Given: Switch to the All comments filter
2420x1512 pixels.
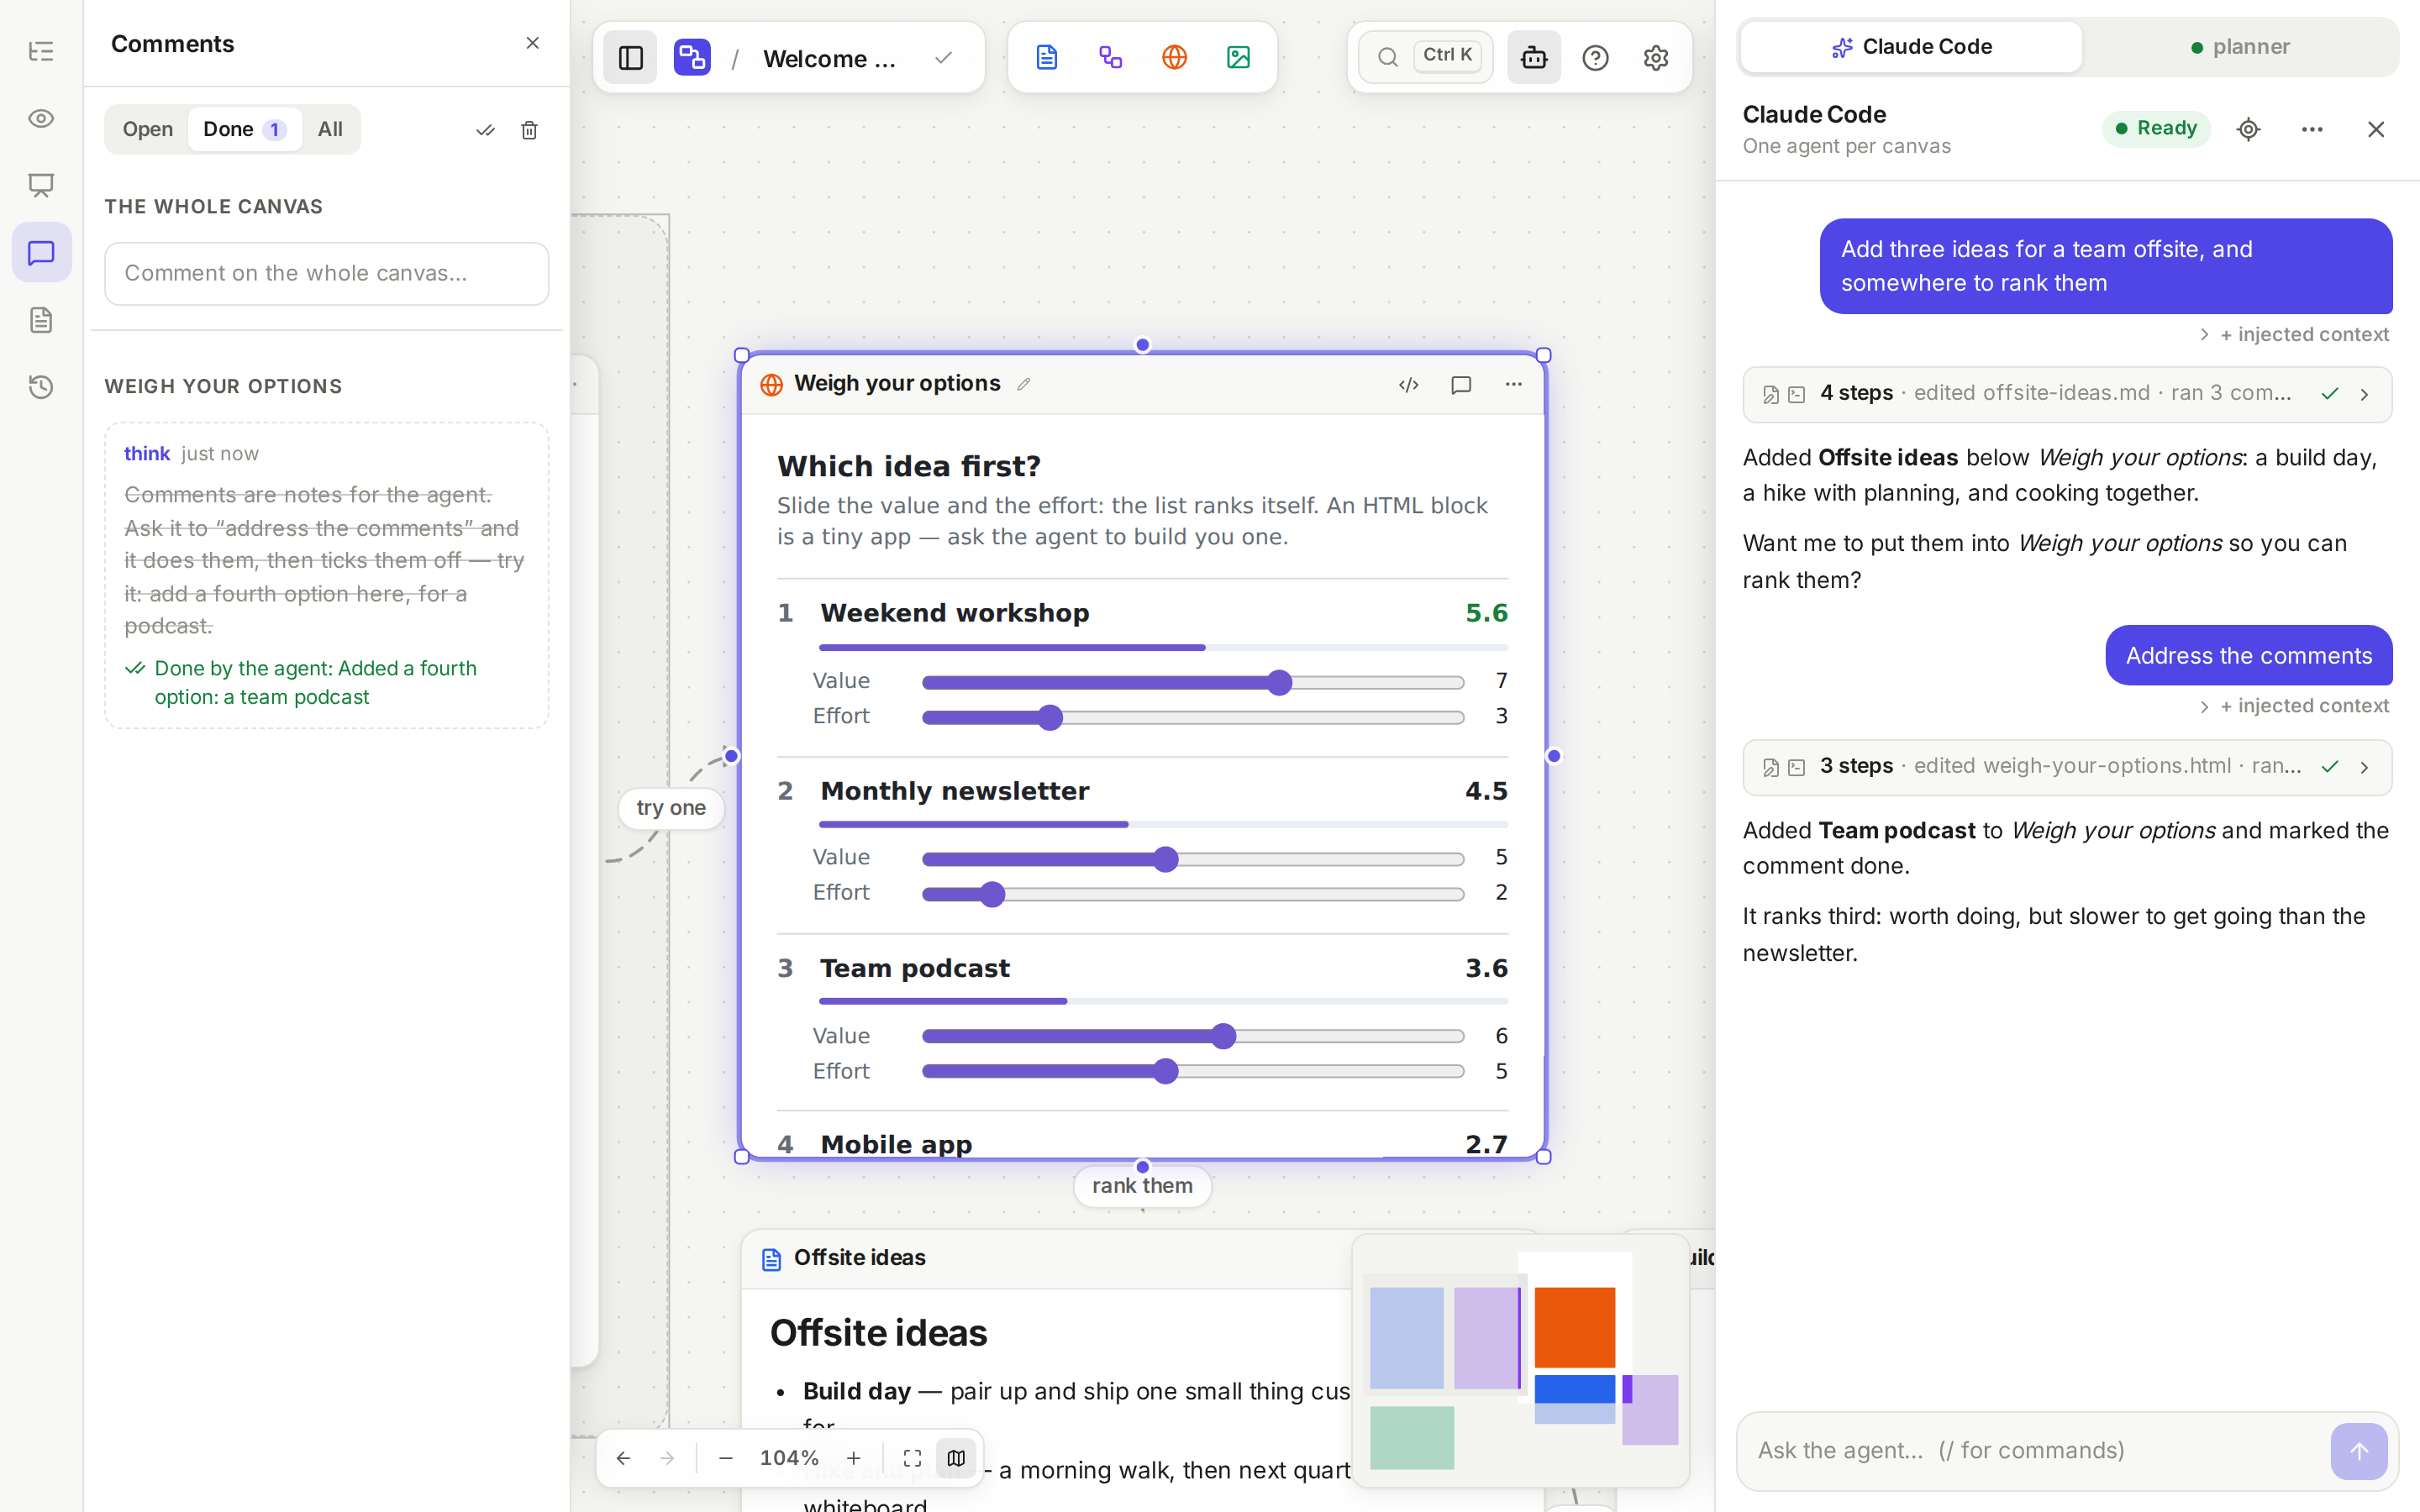Looking at the screenshot, I should point(330,129).
